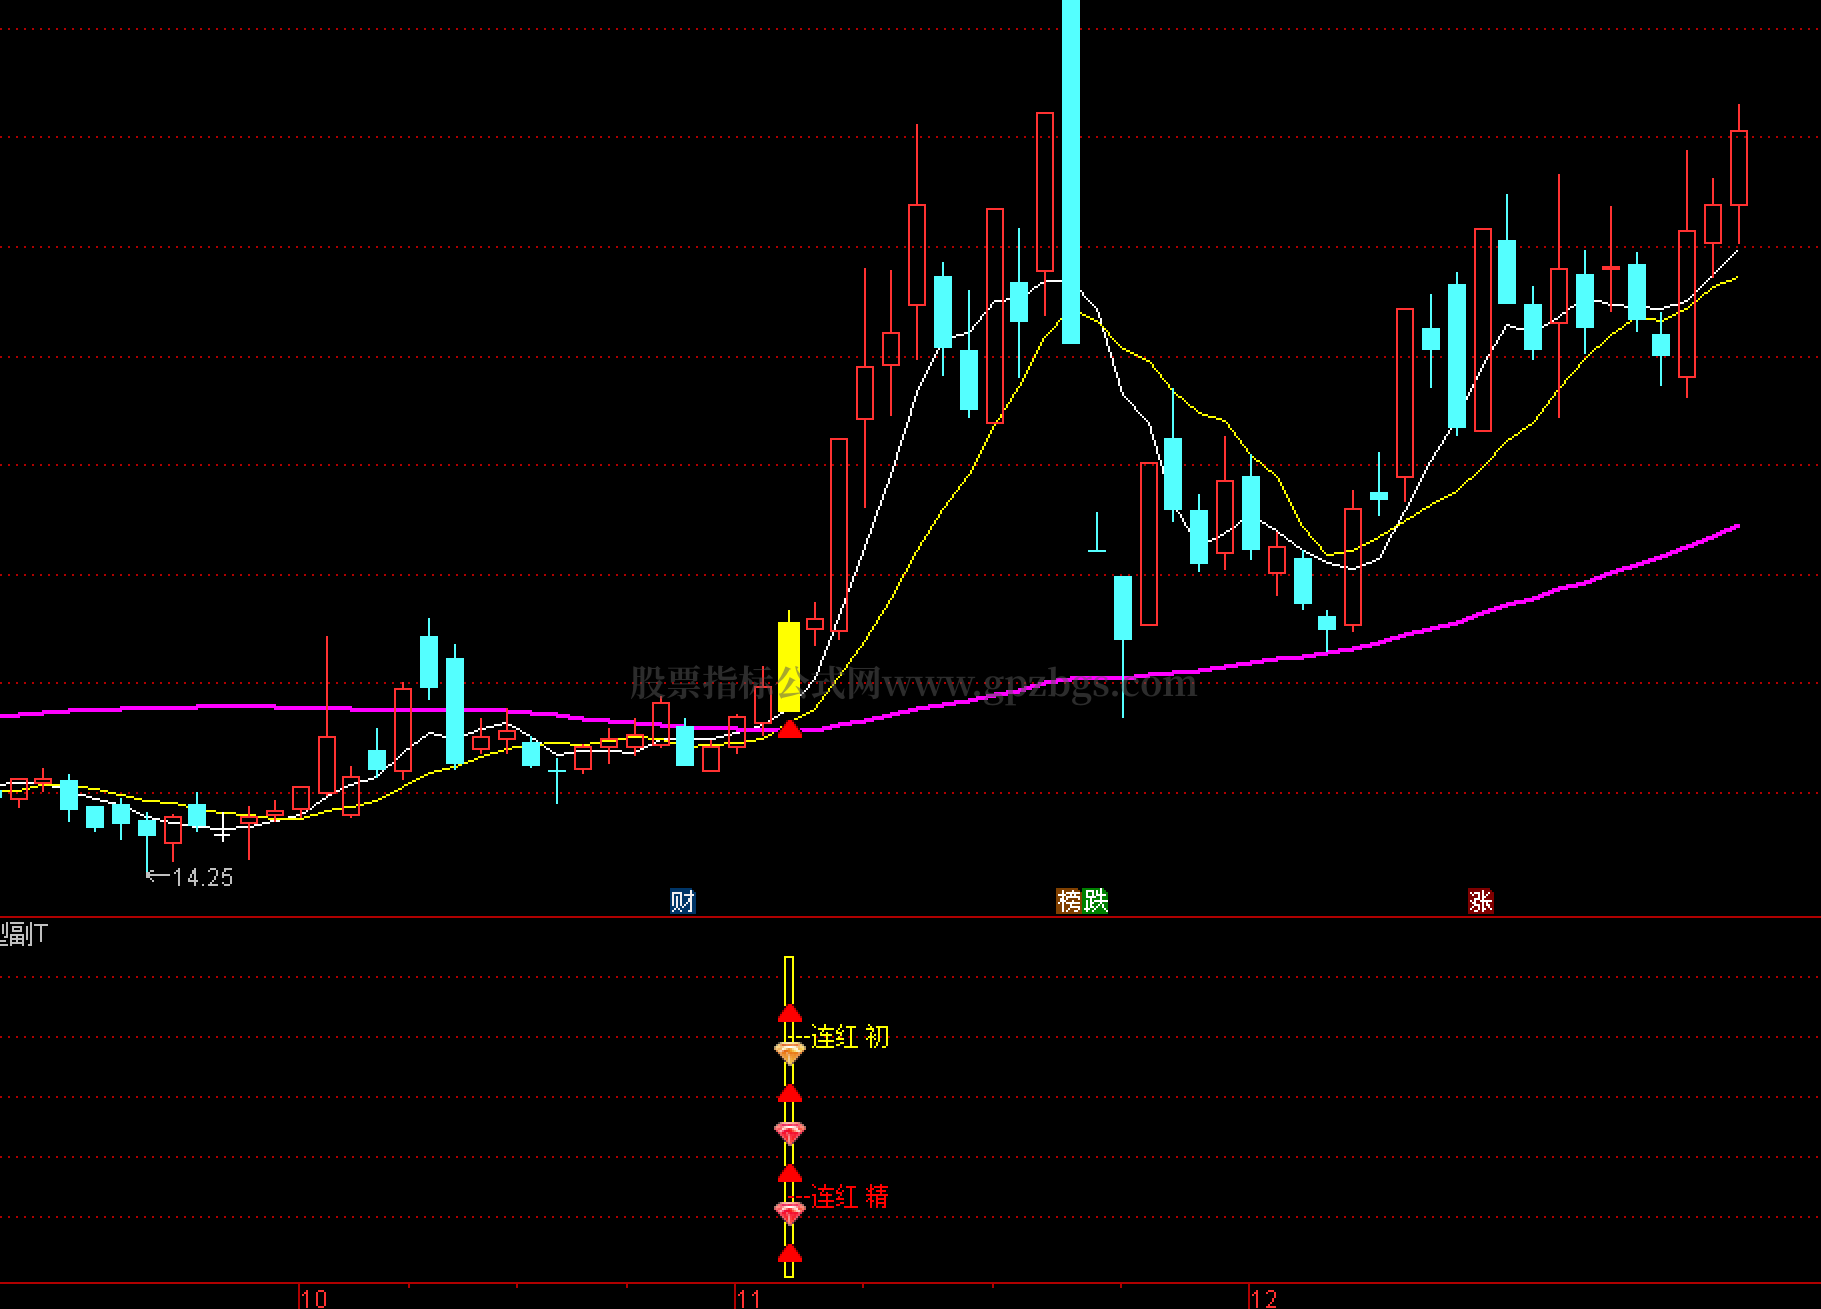Click the month 11 marker on time axis
This screenshot has height=1309, width=1821.
click(748, 1298)
